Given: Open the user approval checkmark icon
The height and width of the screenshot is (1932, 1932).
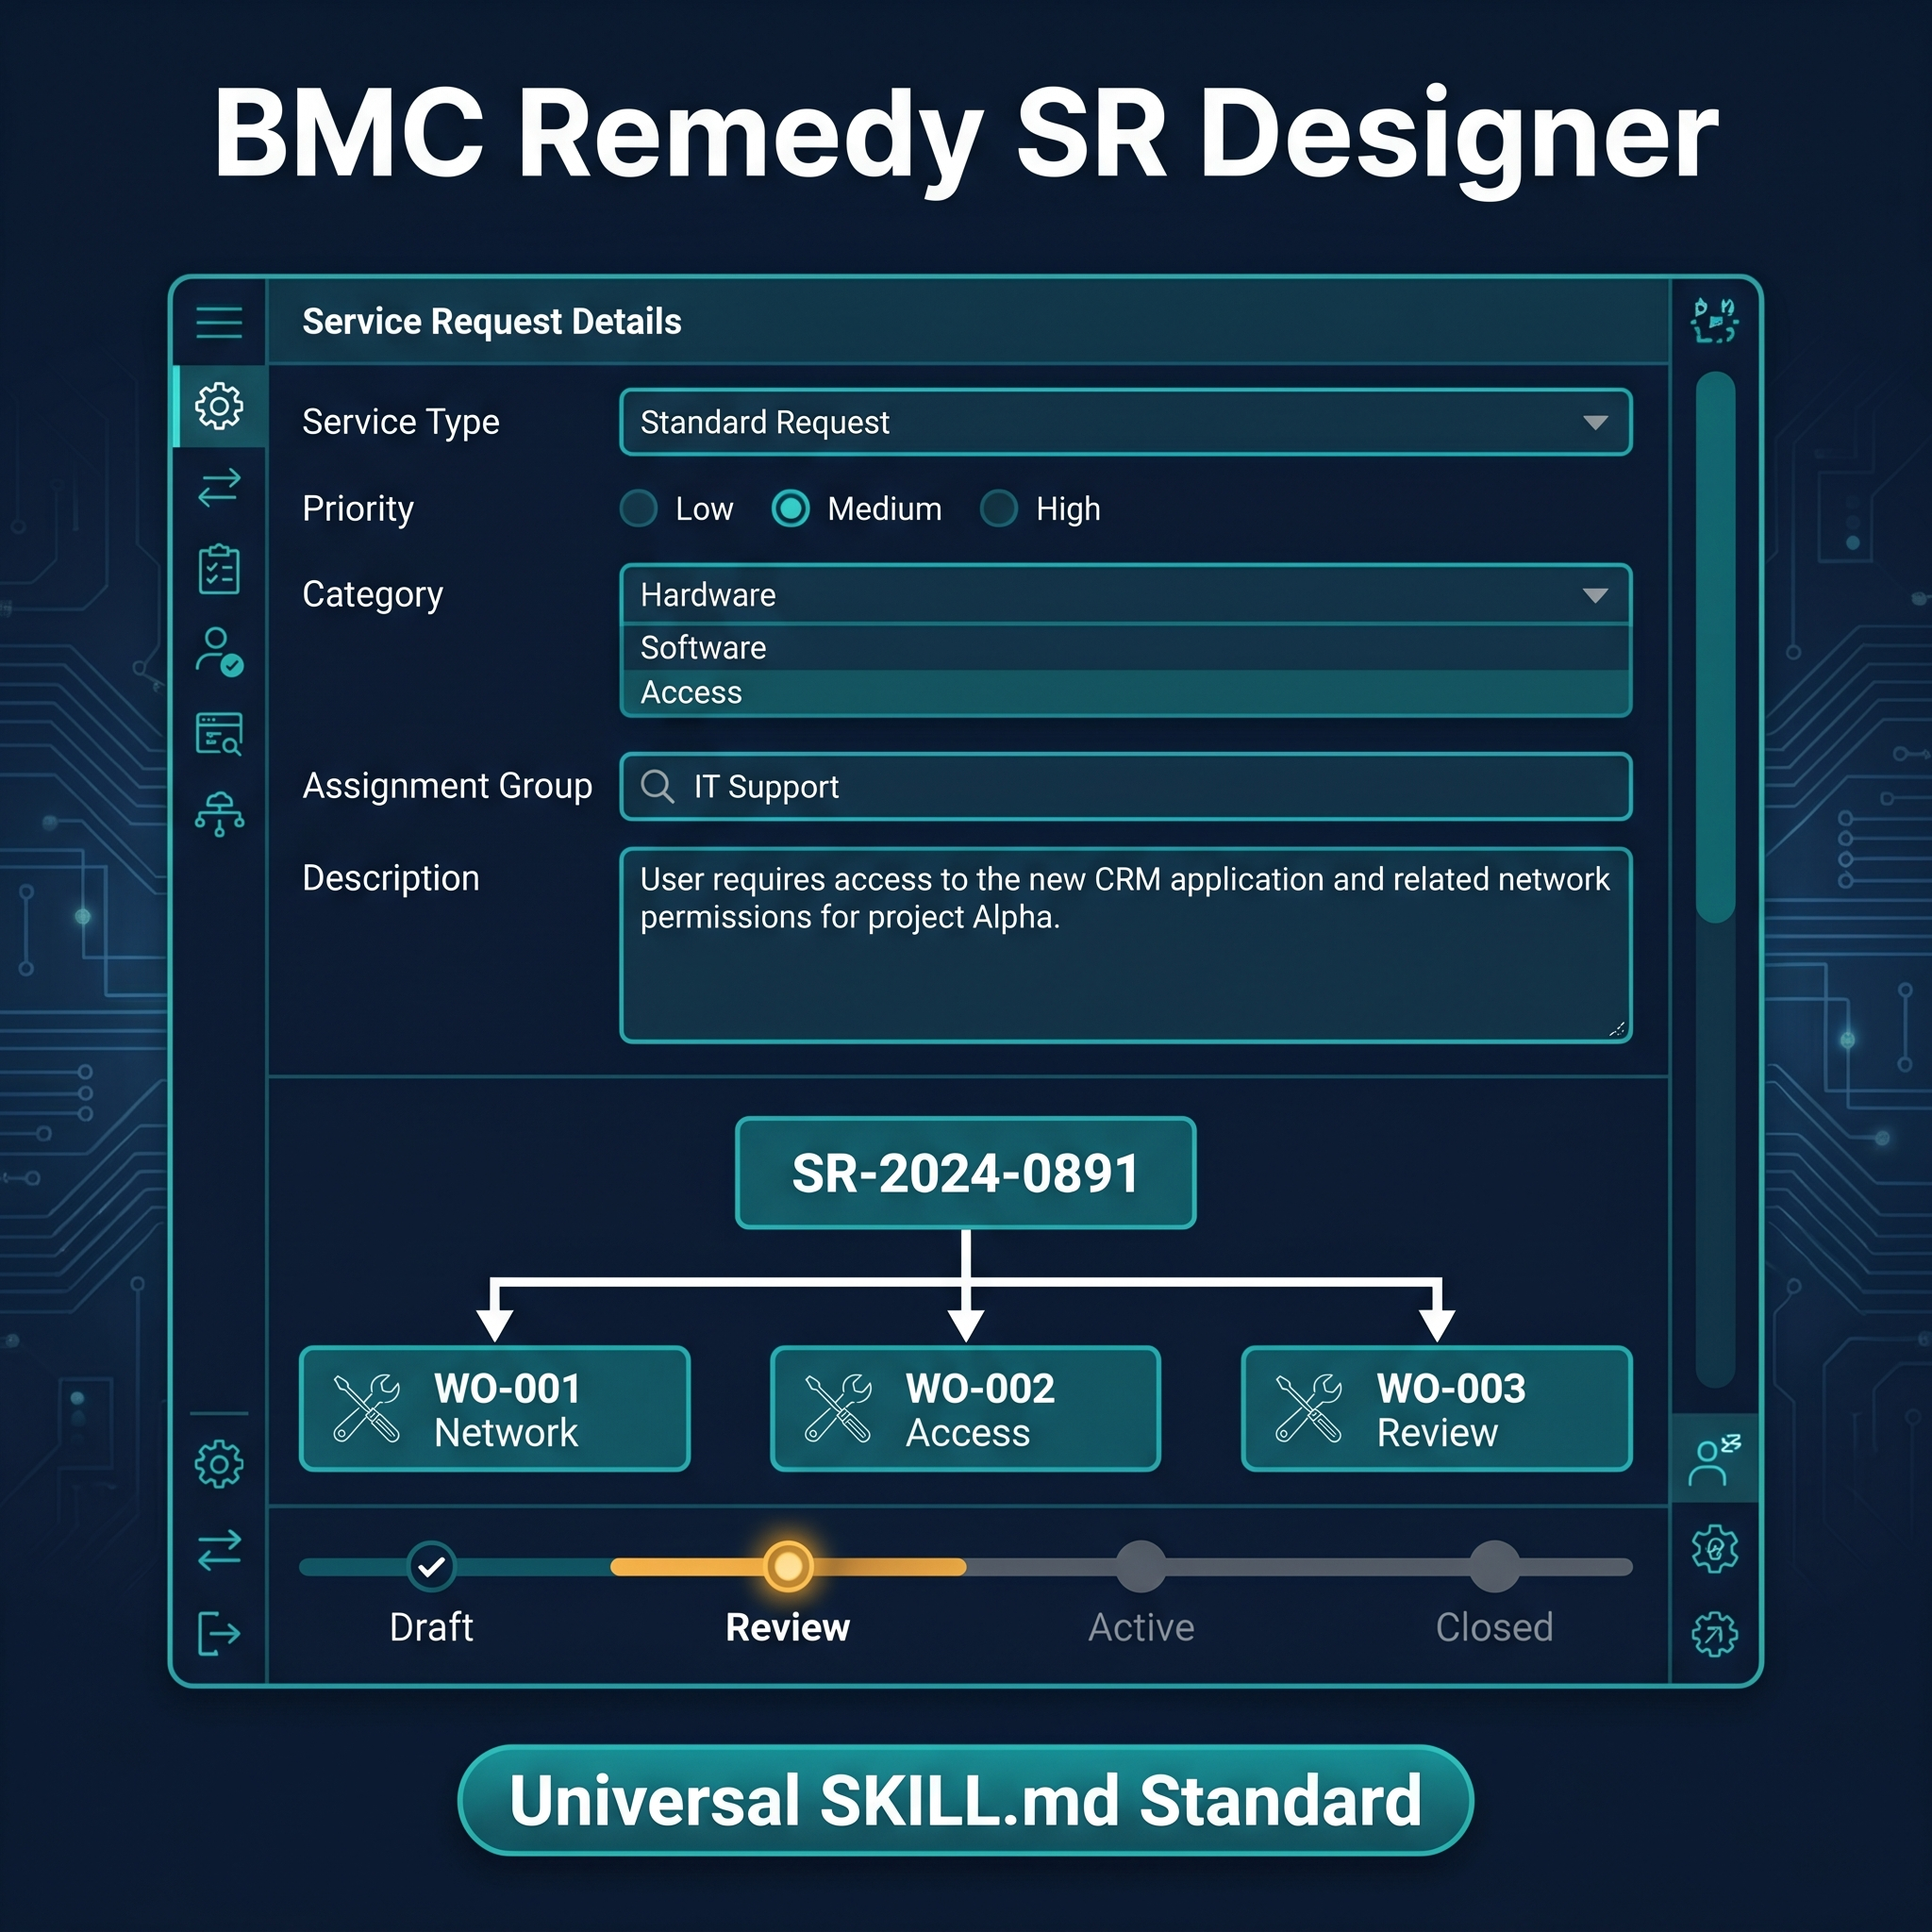Looking at the screenshot, I should [x=219, y=653].
